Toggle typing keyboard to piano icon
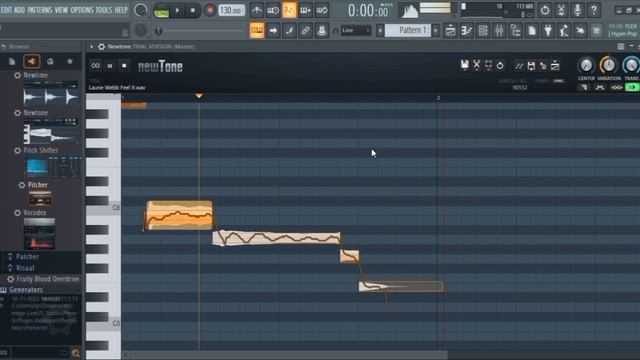This screenshot has width=640, height=360. pyautogui.click(x=257, y=30)
